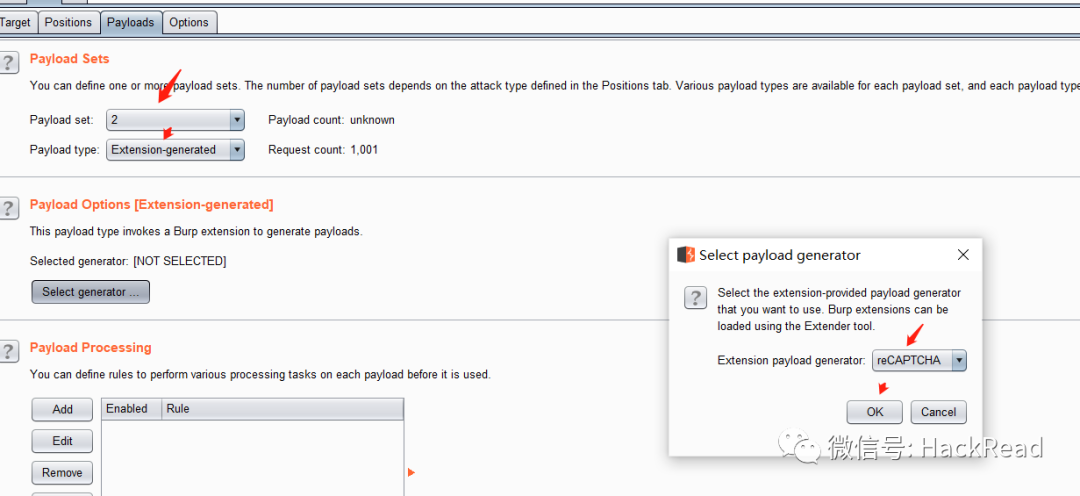Image resolution: width=1080 pixels, height=496 pixels.
Task: Open the Options tab
Action: coord(189,22)
